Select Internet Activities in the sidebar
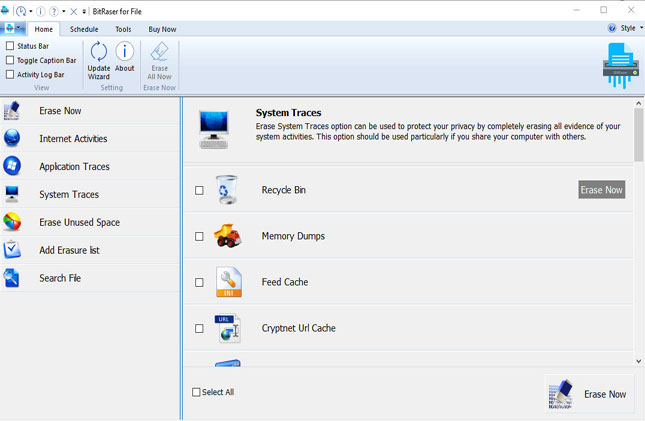Image resolution: width=645 pixels, height=421 pixels. coord(90,139)
